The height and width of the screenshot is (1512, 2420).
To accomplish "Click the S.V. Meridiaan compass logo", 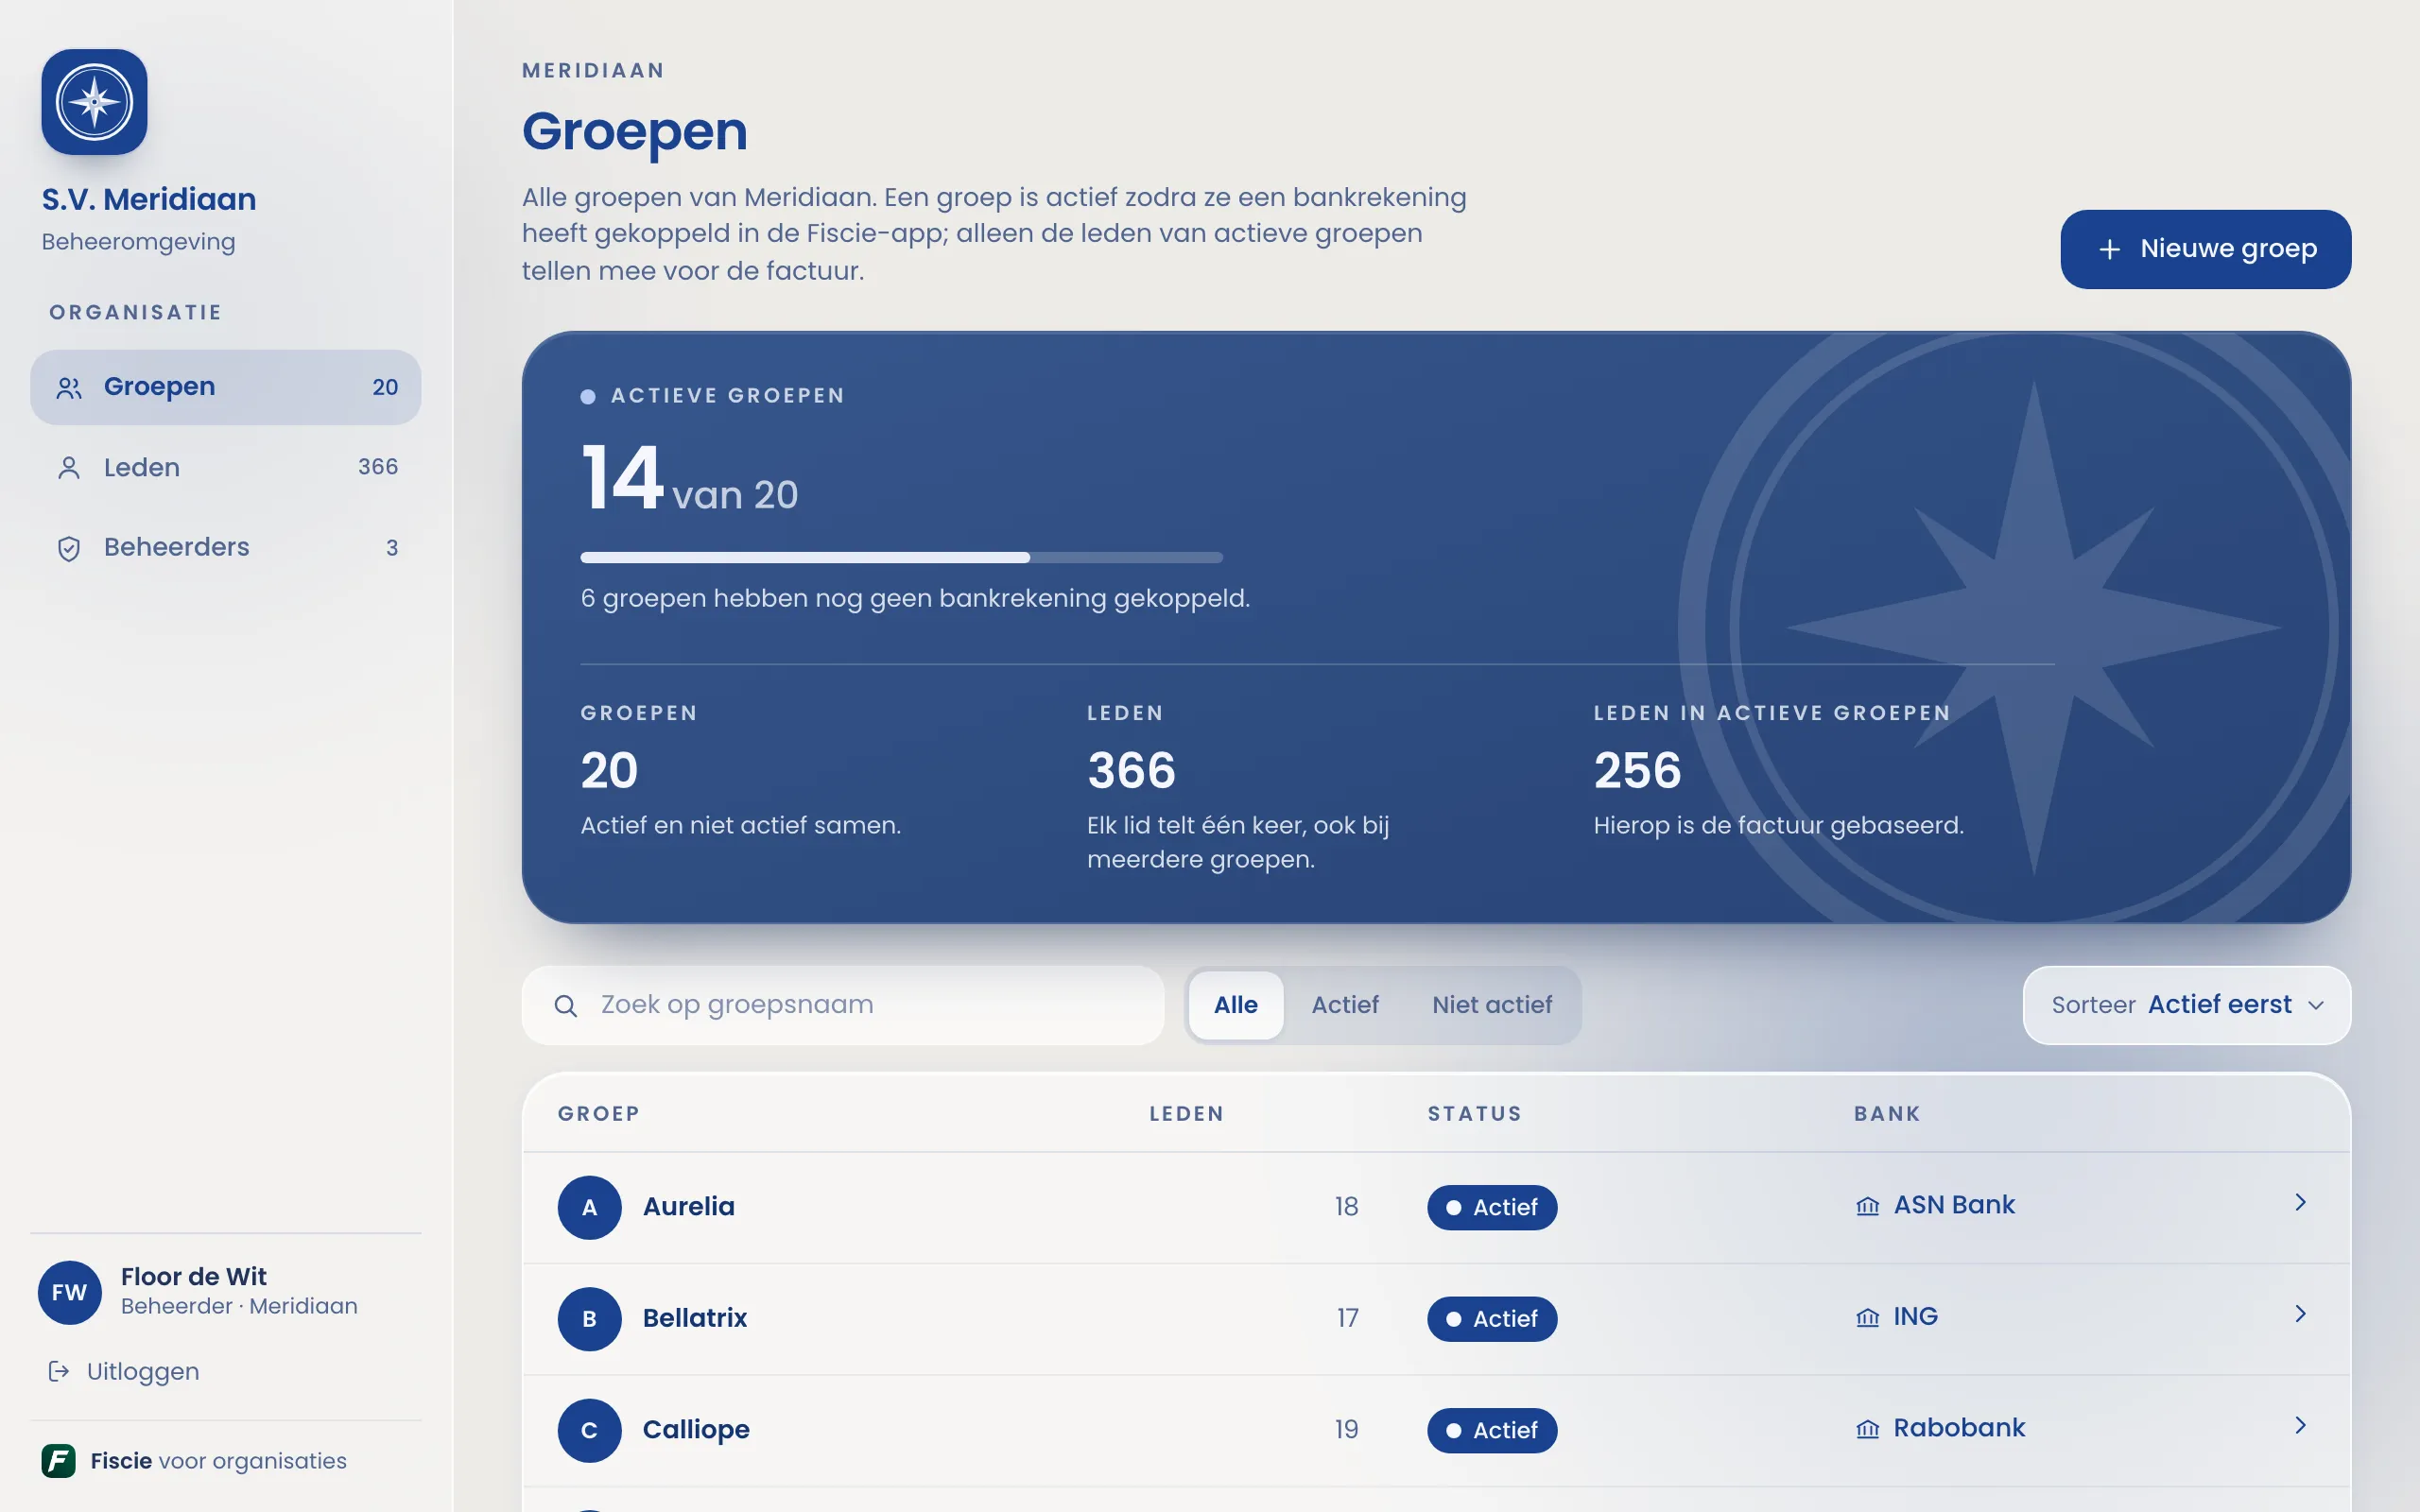I will [94, 102].
